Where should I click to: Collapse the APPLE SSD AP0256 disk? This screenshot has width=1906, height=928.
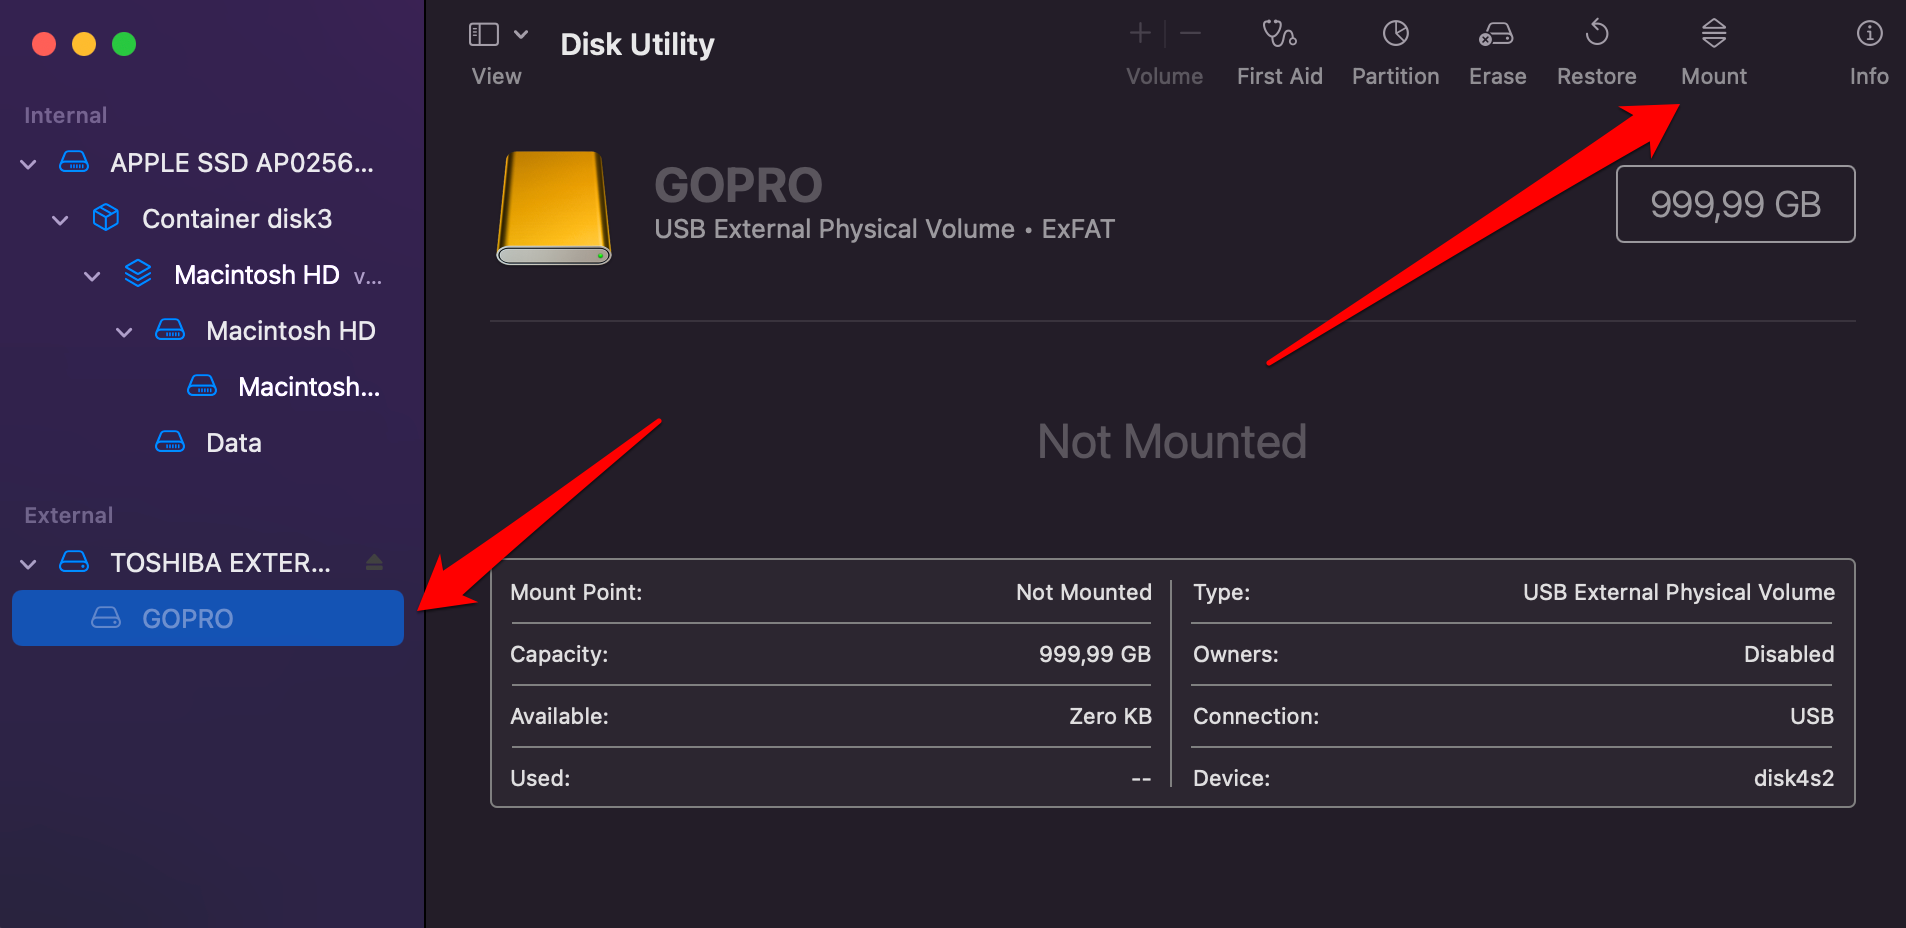coord(28,163)
